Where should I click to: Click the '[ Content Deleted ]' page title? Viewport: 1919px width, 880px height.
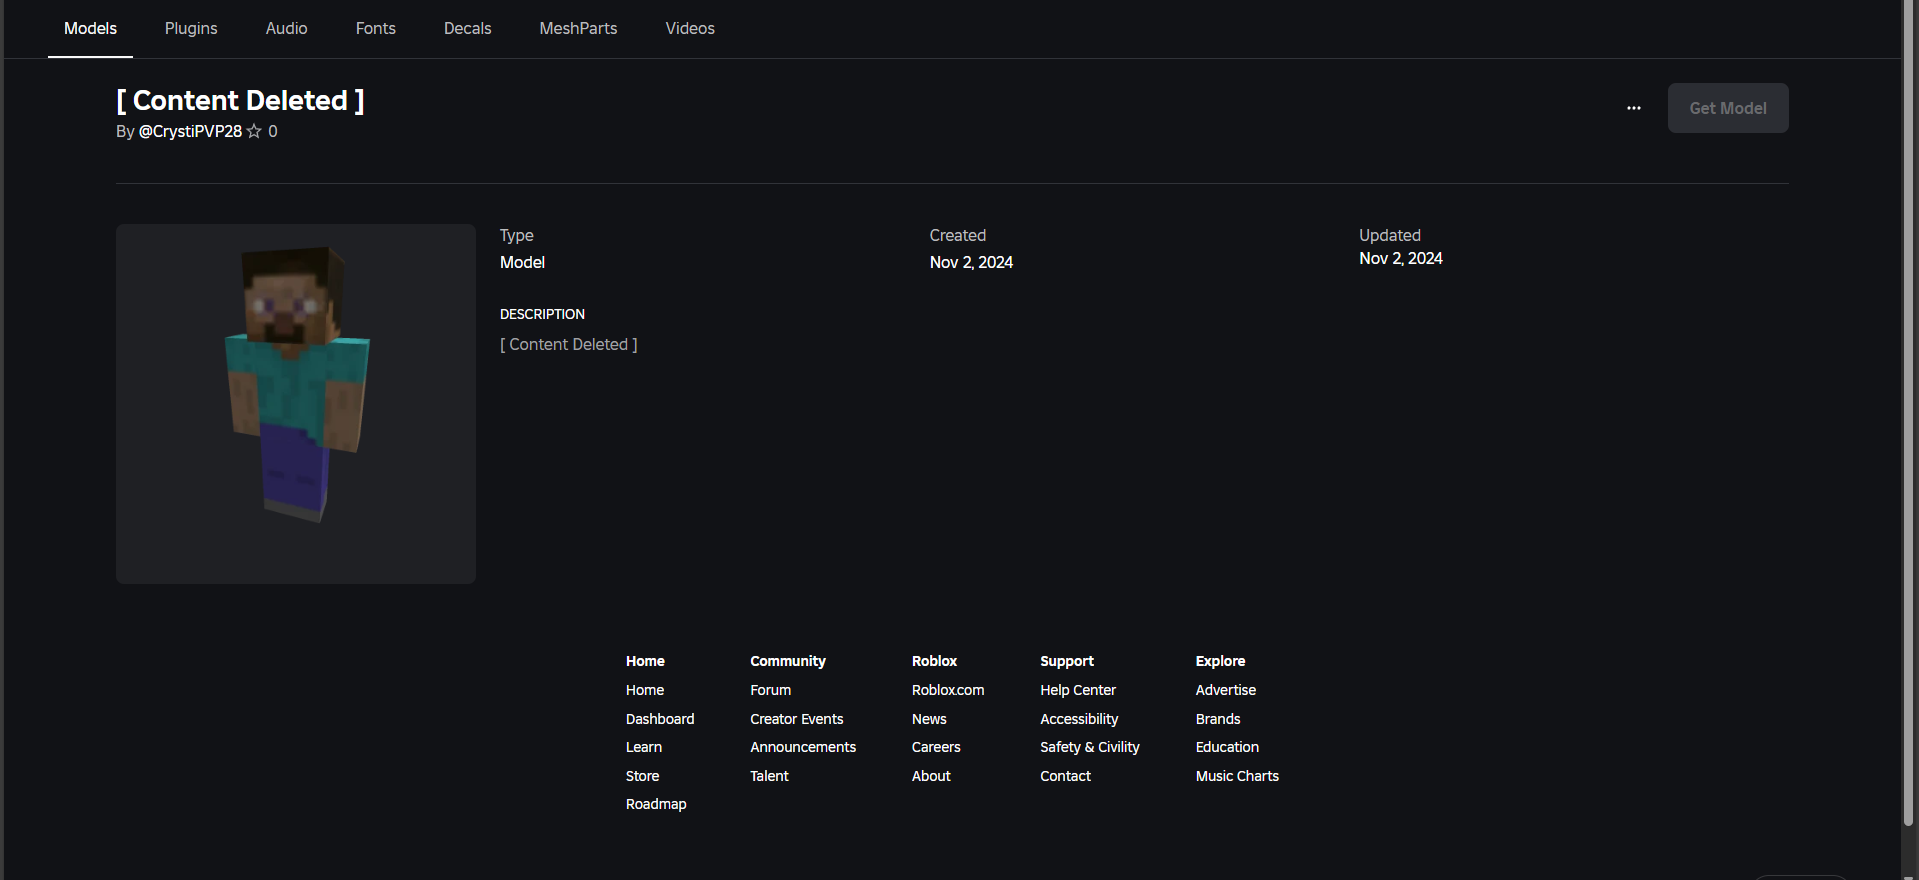(x=241, y=100)
